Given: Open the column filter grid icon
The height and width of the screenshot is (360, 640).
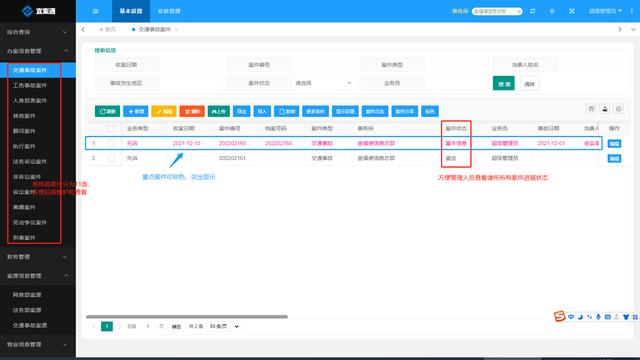Looking at the screenshot, I should 591,109.
